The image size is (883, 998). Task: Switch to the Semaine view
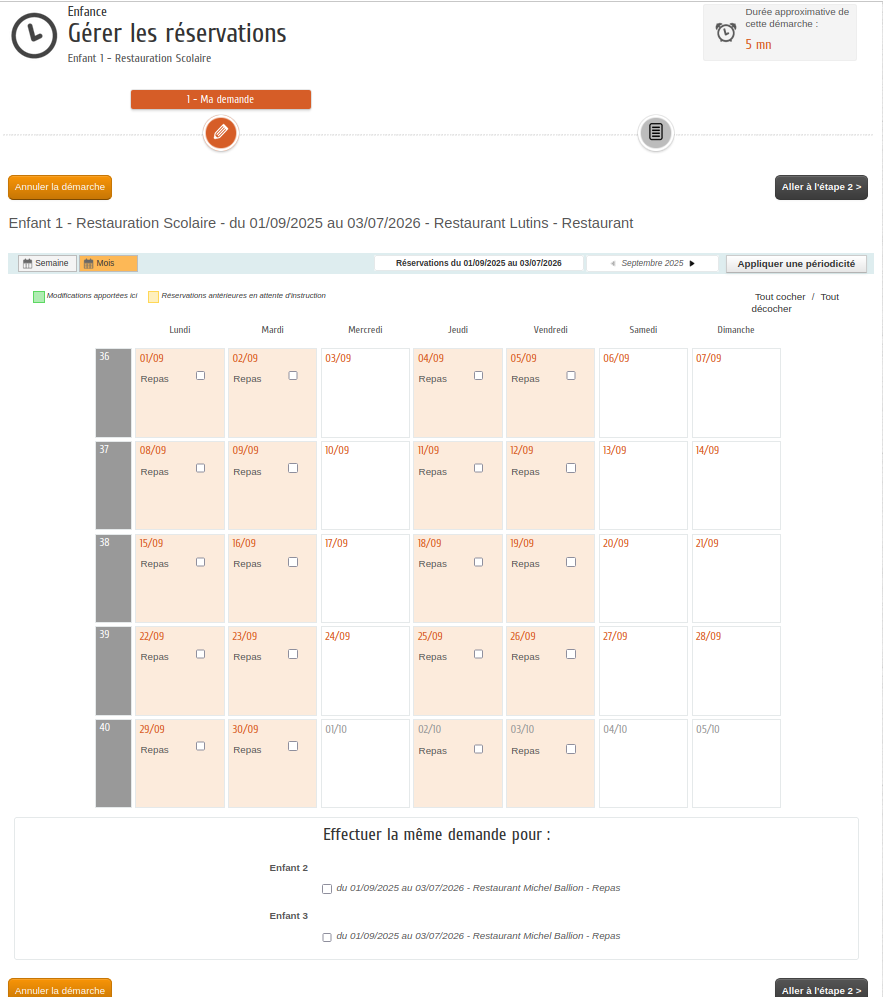[x=47, y=264]
